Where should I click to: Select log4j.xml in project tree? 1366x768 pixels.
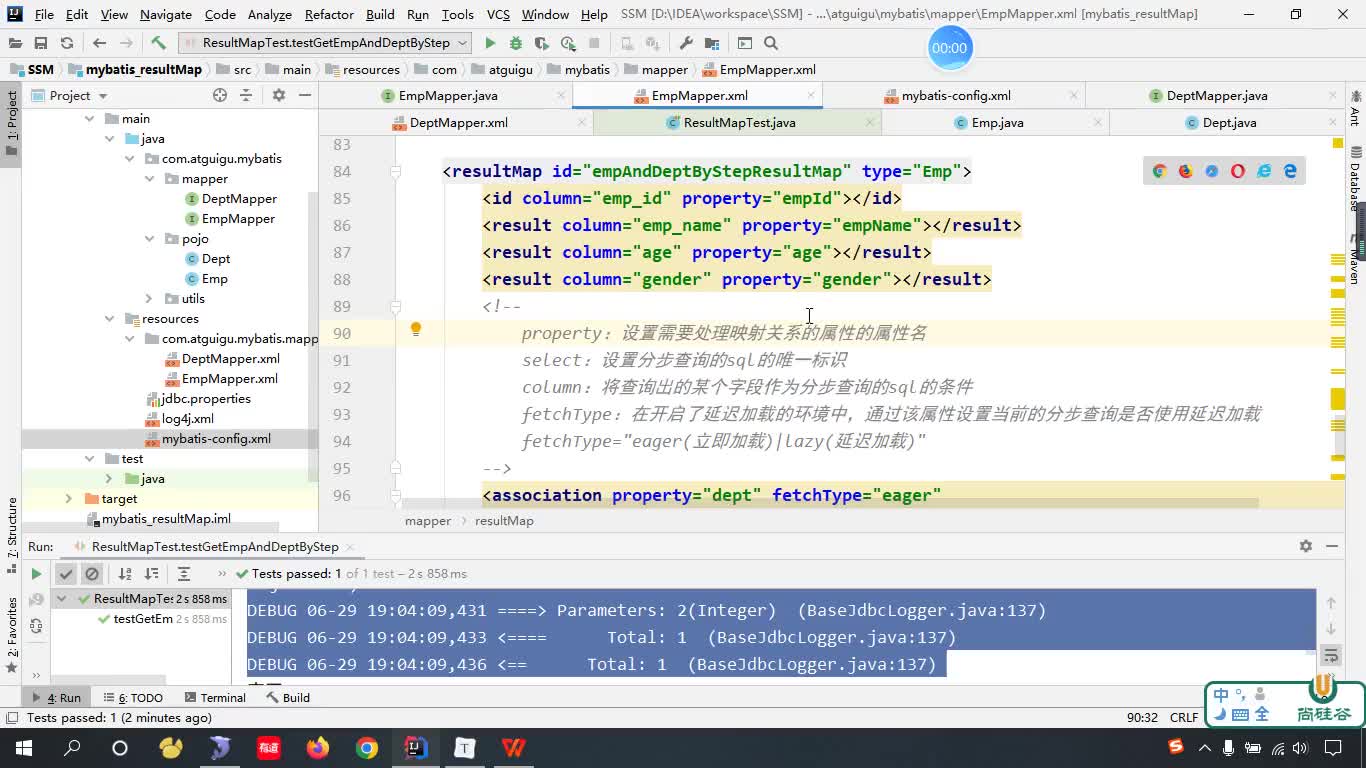[x=188, y=419]
